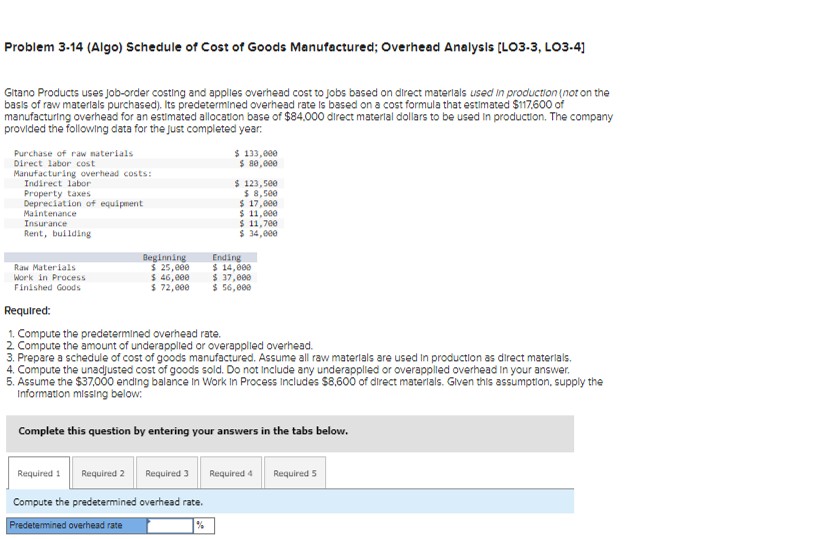Click the percent sign unit cell
Image resolution: width=840 pixels, height=539 pixels.
204,526
